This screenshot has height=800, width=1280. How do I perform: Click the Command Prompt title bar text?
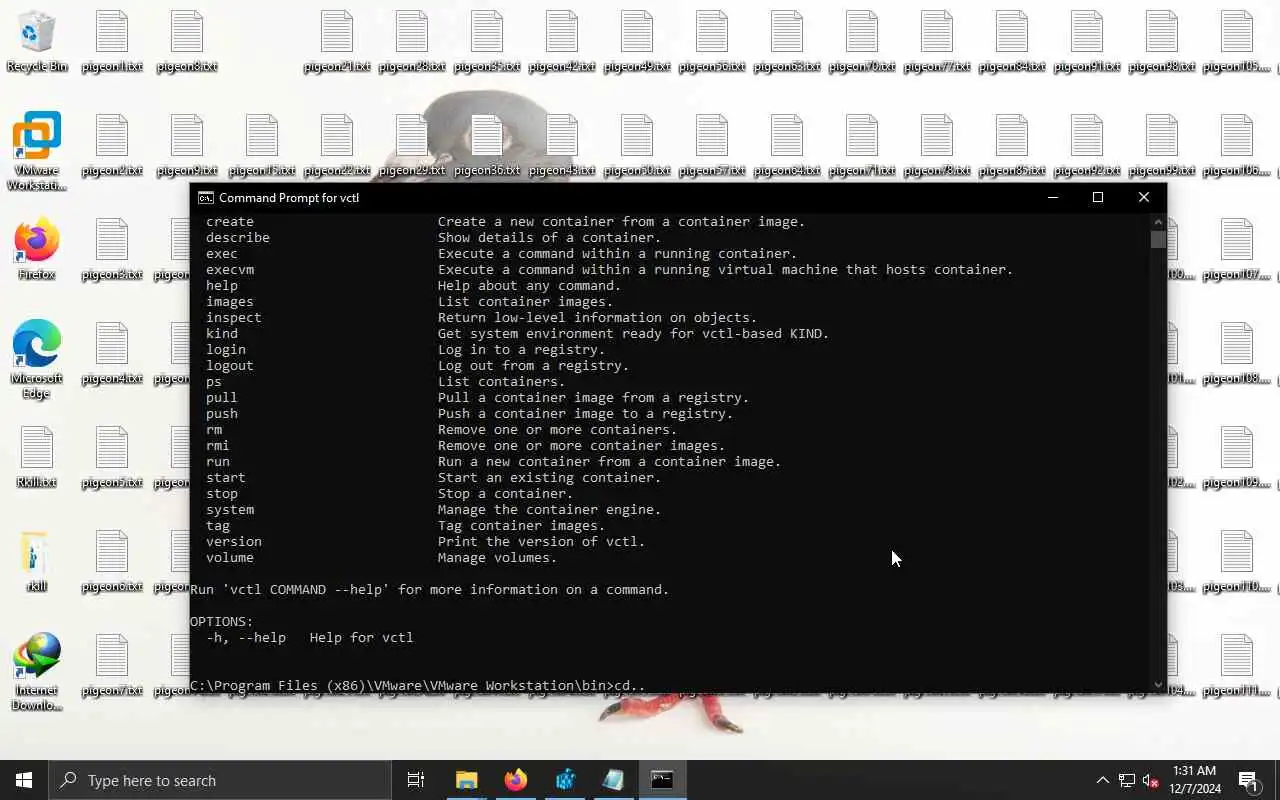(289, 198)
